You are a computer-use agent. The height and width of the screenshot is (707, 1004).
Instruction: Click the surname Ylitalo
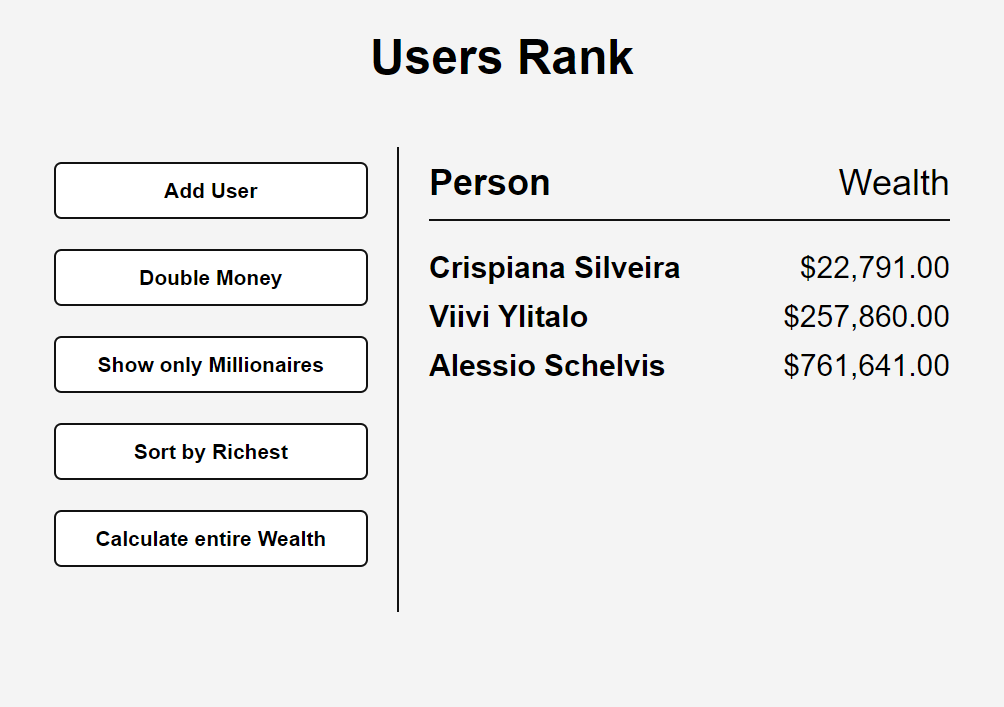tap(546, 317)
